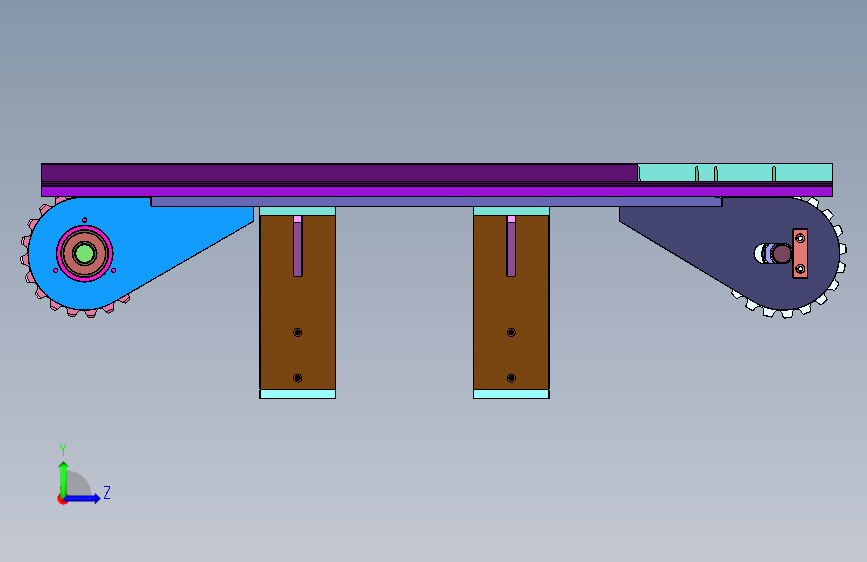Click the cyan foot plate of right leg
This screenshot has height=562, width=867.
511,394
